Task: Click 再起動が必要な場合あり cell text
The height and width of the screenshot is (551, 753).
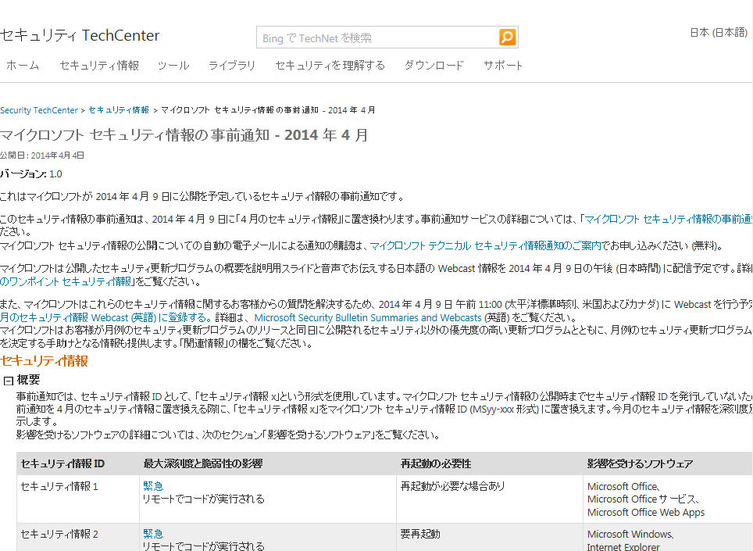Action: tap(452, 486)
